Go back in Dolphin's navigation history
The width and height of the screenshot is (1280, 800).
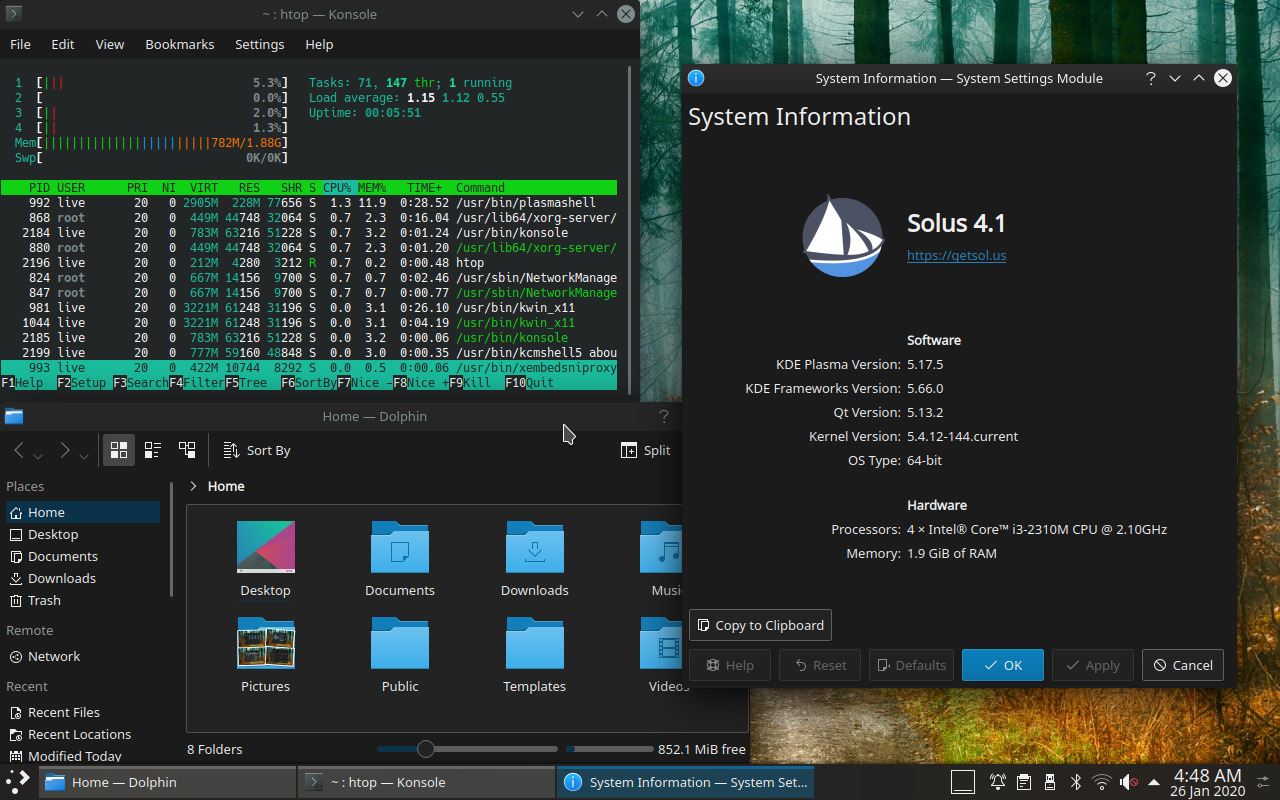point(18,450)
